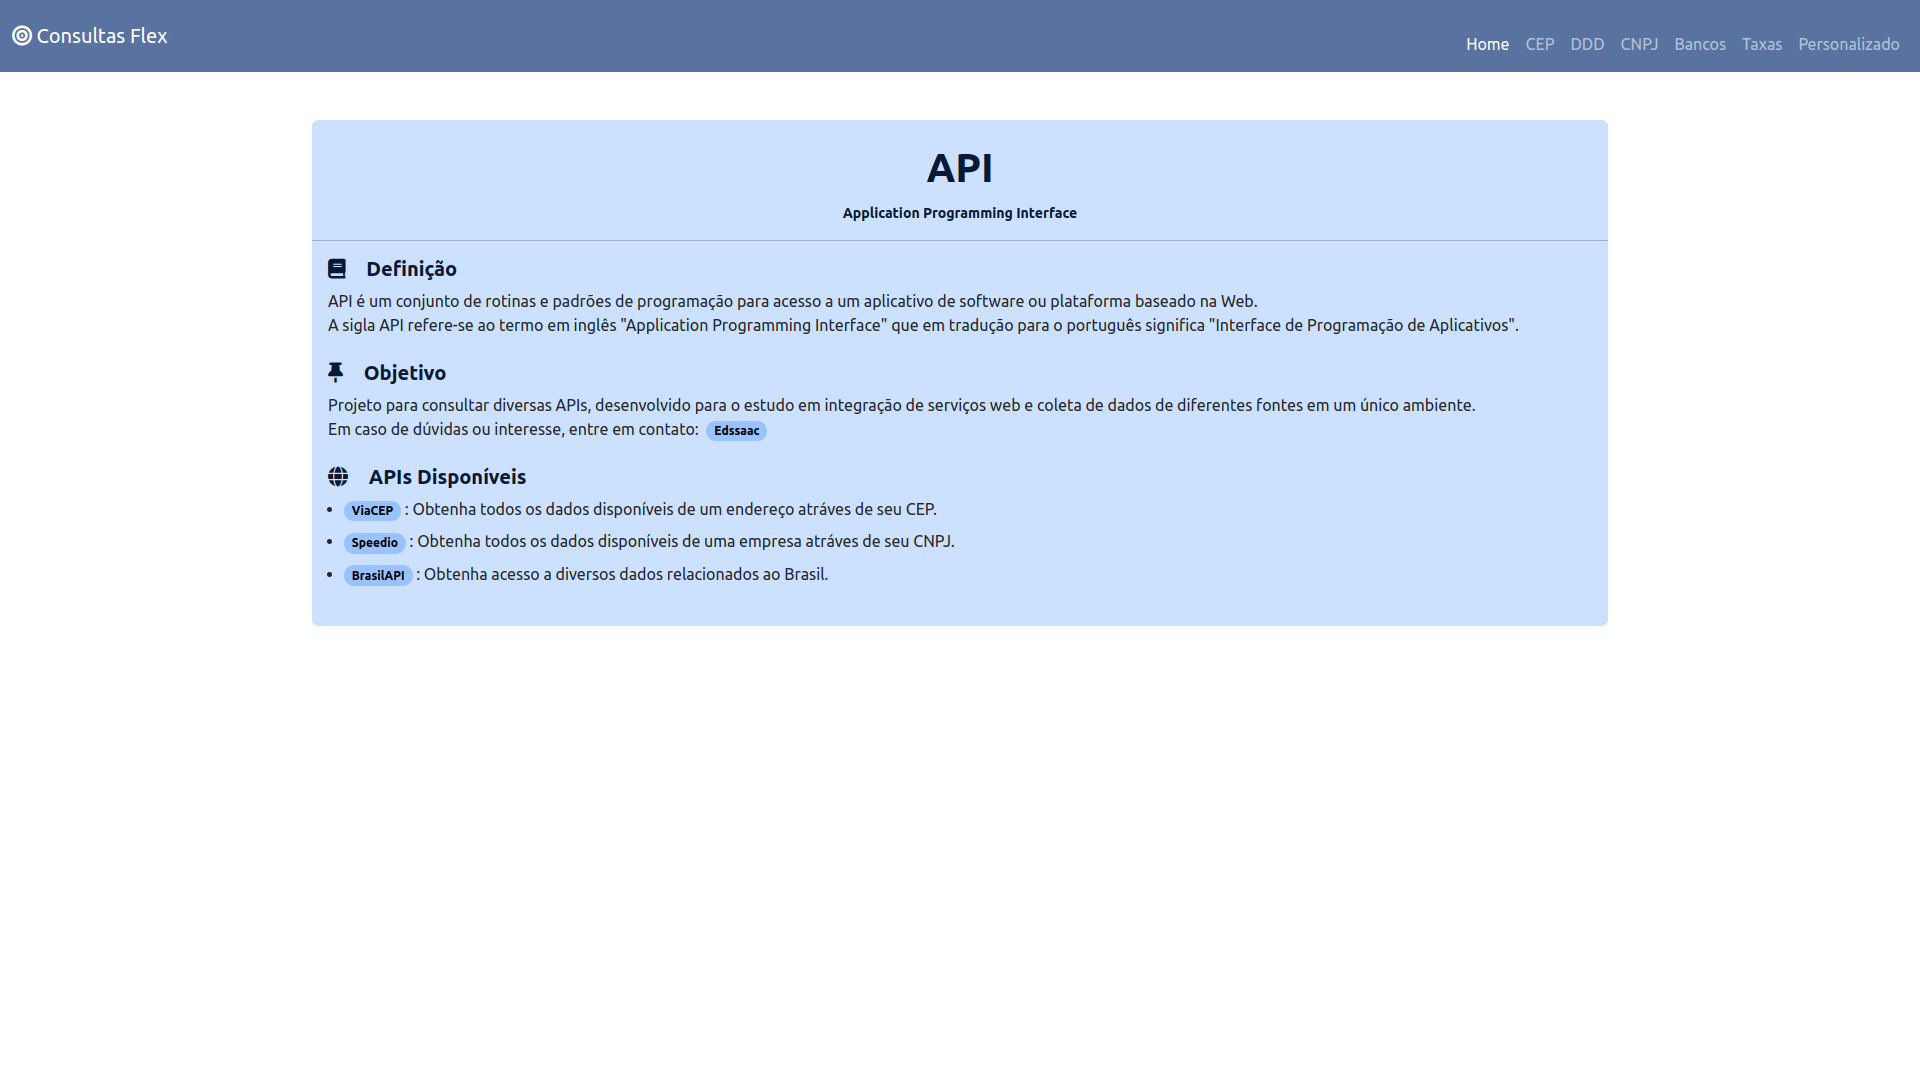Image resolution: width=1920 pixels, height=1080 pixels.
Task: Click the Application Programming Interface subtitle
Action: click(959, 213)
